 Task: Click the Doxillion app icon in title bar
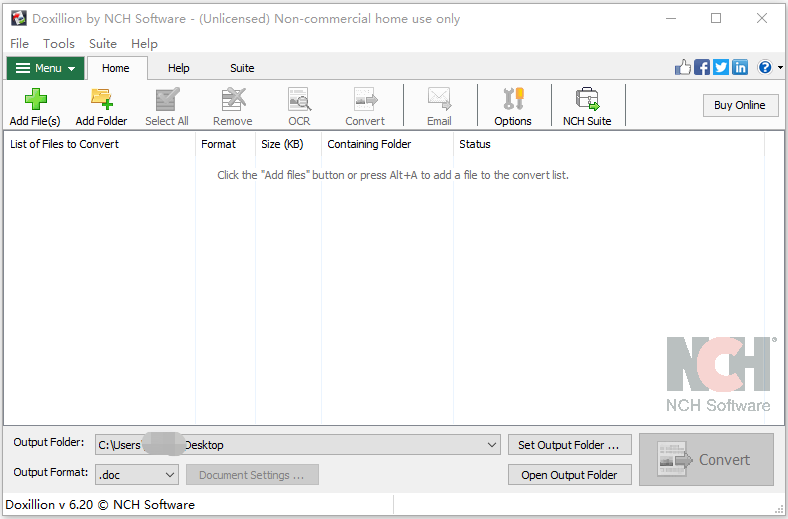tap(19, 19)
